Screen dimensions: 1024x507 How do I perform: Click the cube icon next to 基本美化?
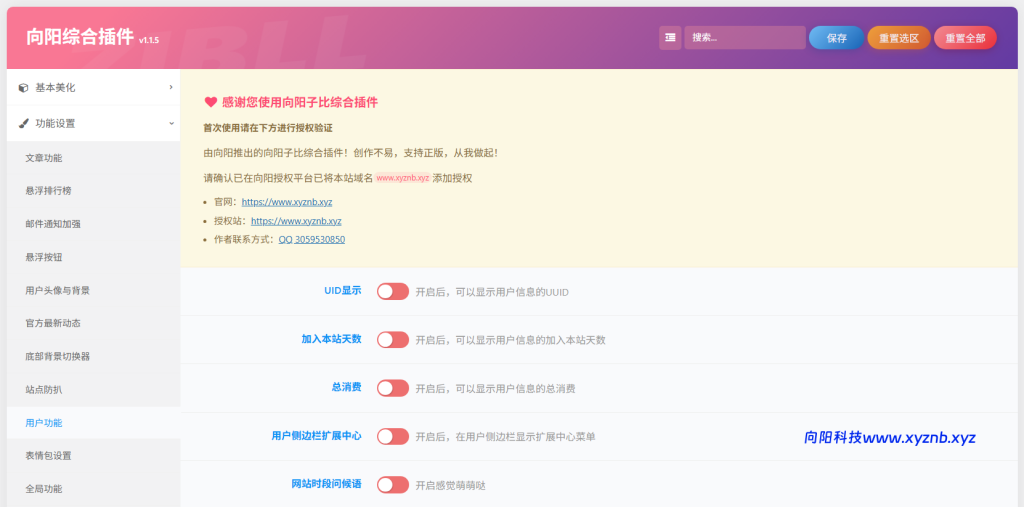click(x=24, y=88)
